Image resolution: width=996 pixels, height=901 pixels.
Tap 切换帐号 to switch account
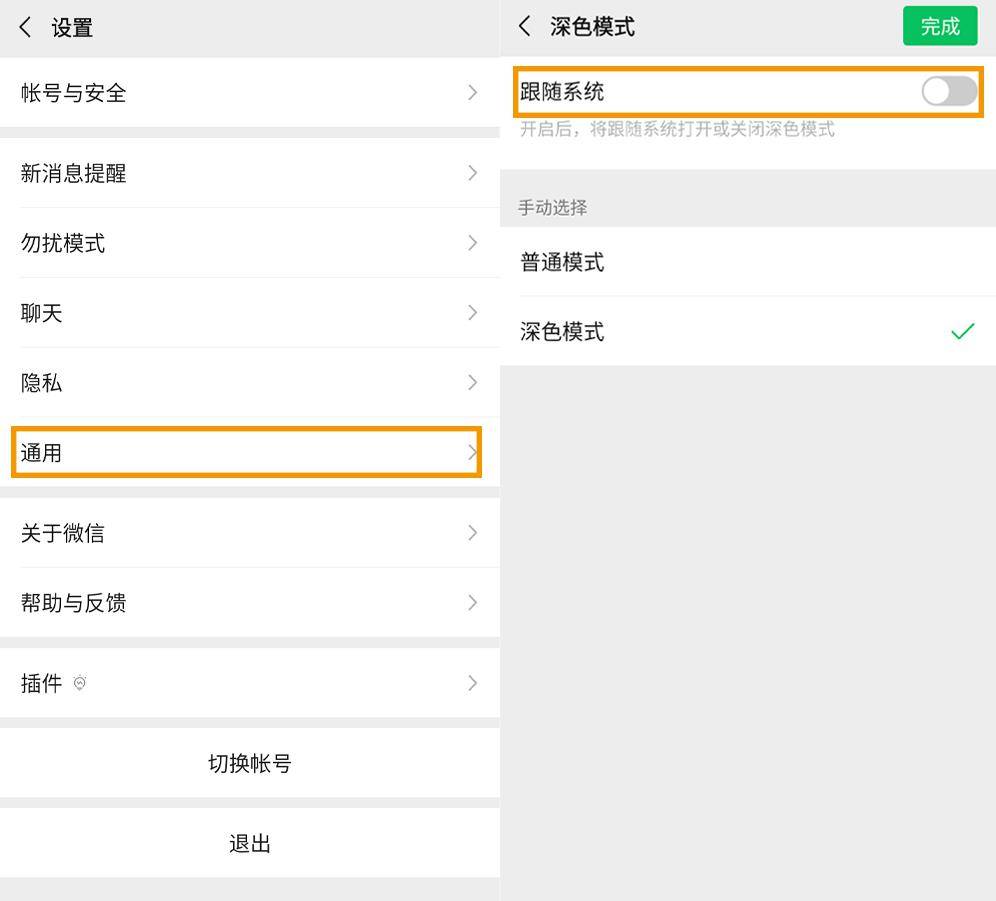pyautogui.click(x=250, y=763)
